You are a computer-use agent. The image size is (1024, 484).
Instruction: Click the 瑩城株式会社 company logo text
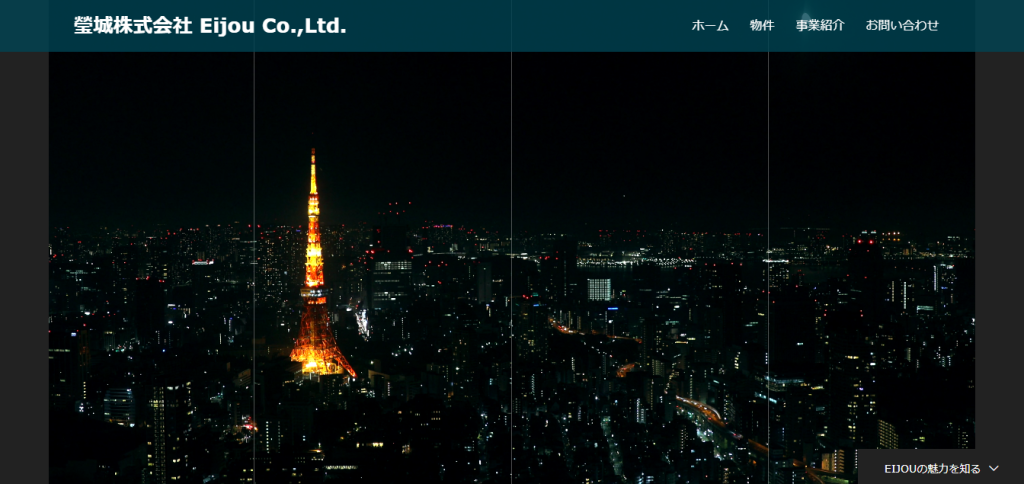[x=132, y=26]
